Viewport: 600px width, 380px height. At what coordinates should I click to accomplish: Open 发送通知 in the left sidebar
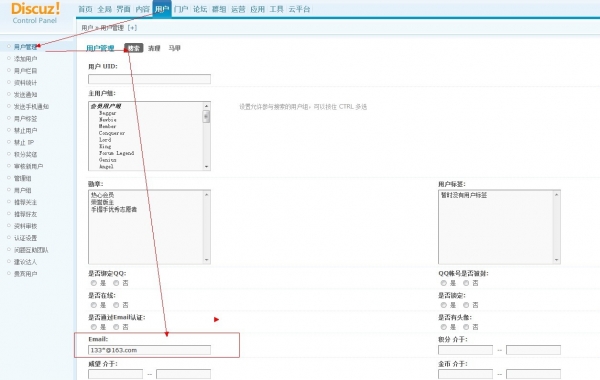[x=25, y=95]
